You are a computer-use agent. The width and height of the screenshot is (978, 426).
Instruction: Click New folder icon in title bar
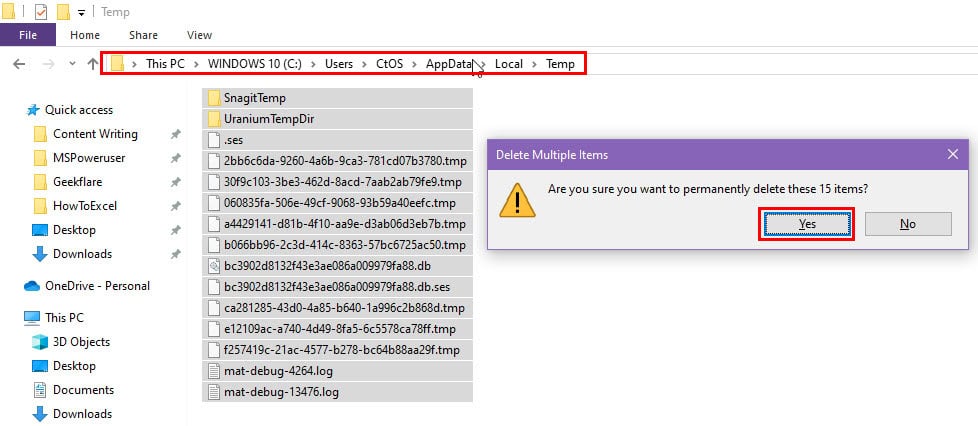coord(62,12)
